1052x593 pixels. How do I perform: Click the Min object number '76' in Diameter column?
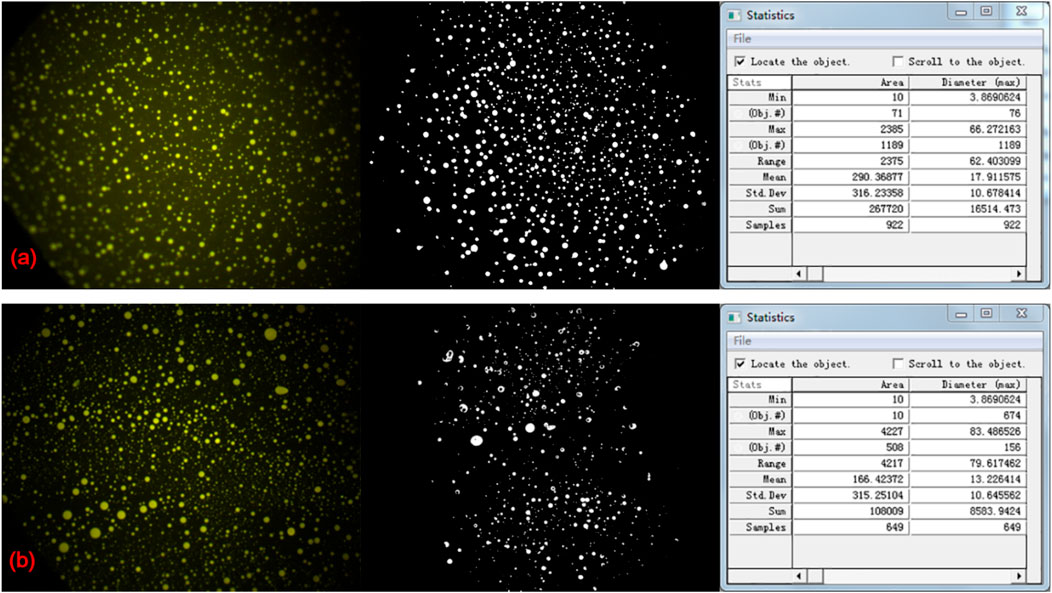[1014, 113]
